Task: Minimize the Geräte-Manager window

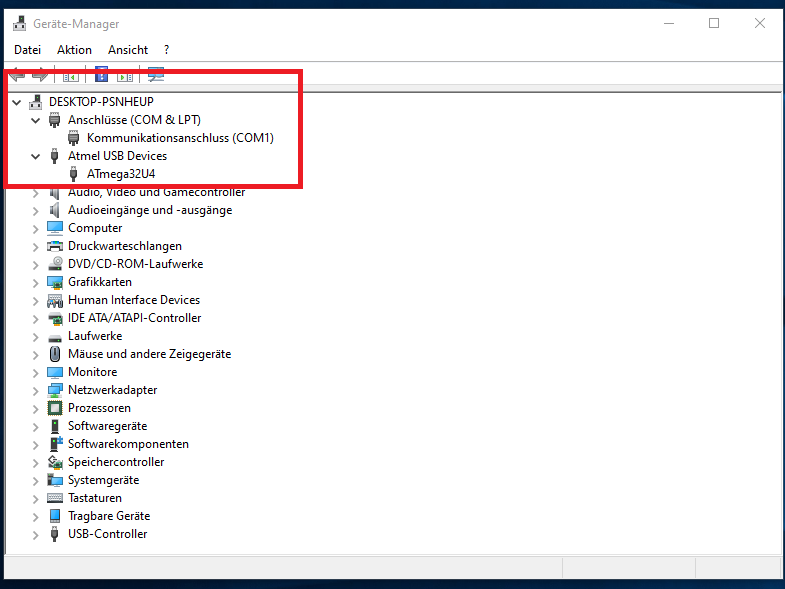Action: click(x=669, y=23)
